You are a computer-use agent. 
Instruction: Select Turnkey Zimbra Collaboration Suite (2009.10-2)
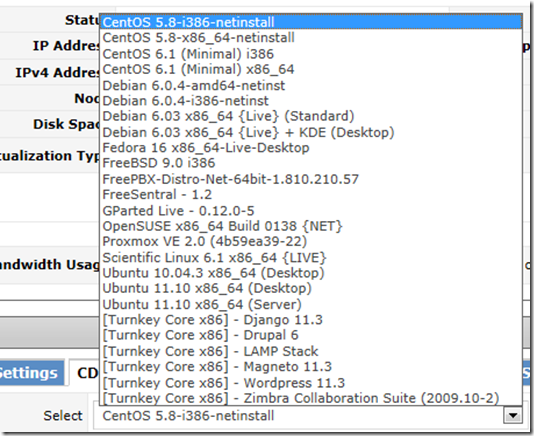pyautogui.click(x=311, y=398)
